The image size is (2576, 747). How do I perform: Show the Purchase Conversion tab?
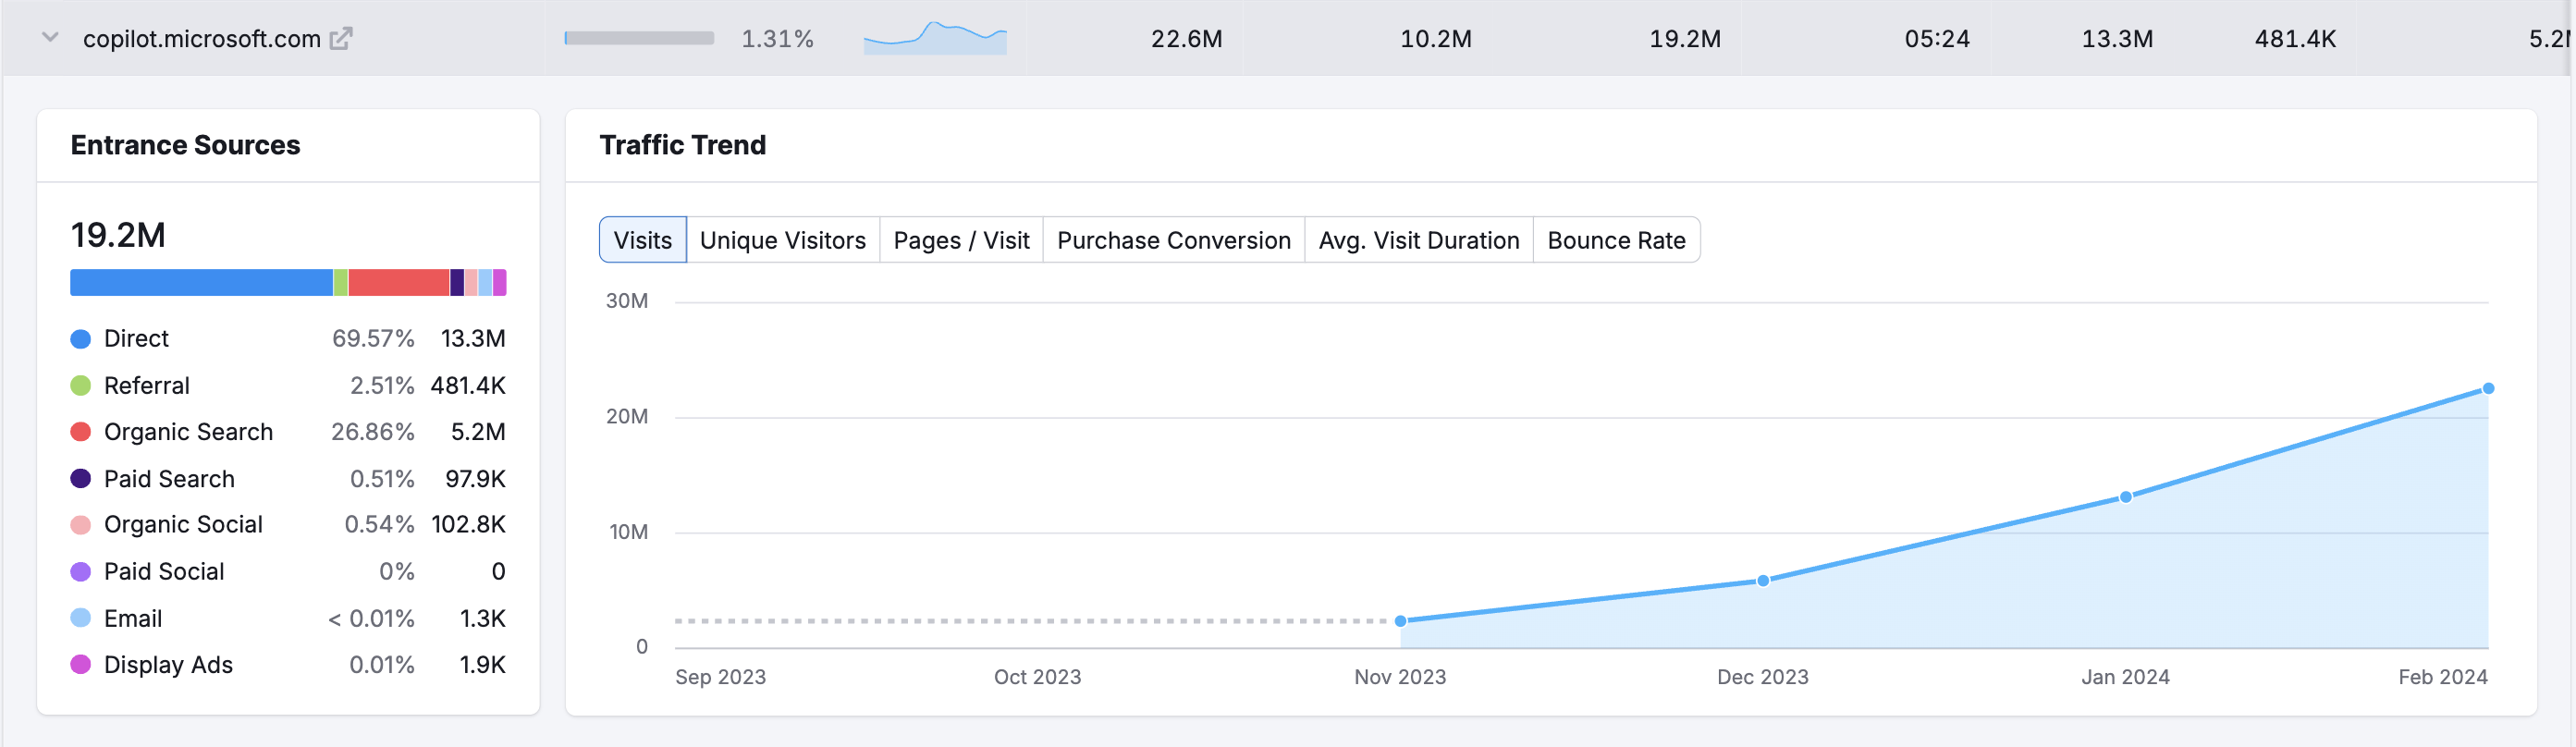click(x=1173, y=240)
